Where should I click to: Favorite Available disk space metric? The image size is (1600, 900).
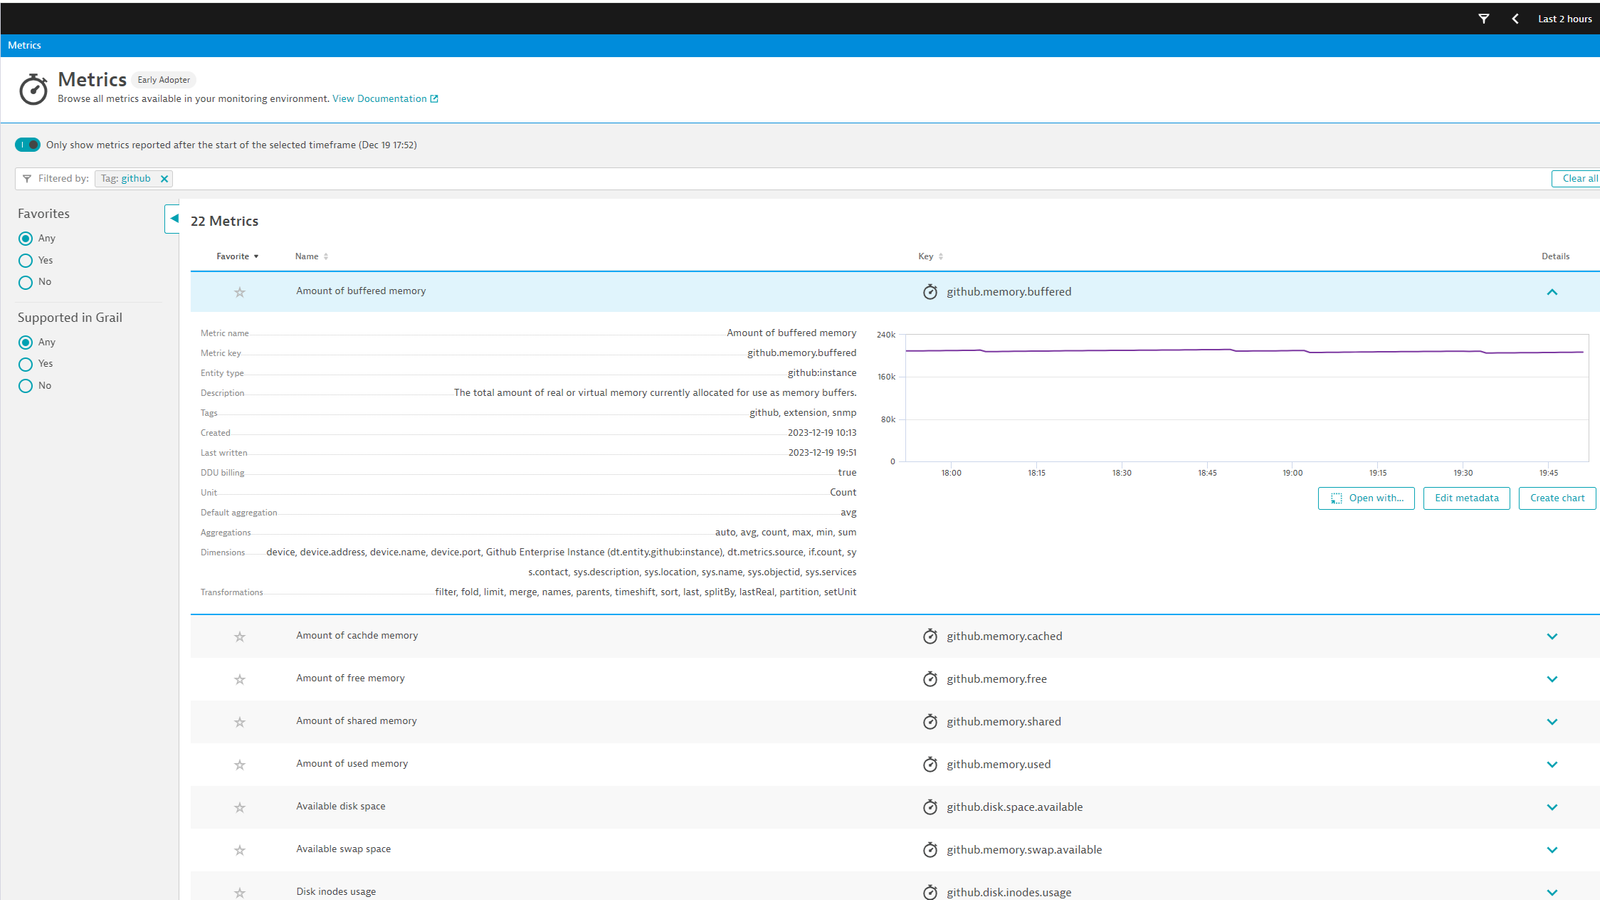pyautogui.click(x=240, y=808)
